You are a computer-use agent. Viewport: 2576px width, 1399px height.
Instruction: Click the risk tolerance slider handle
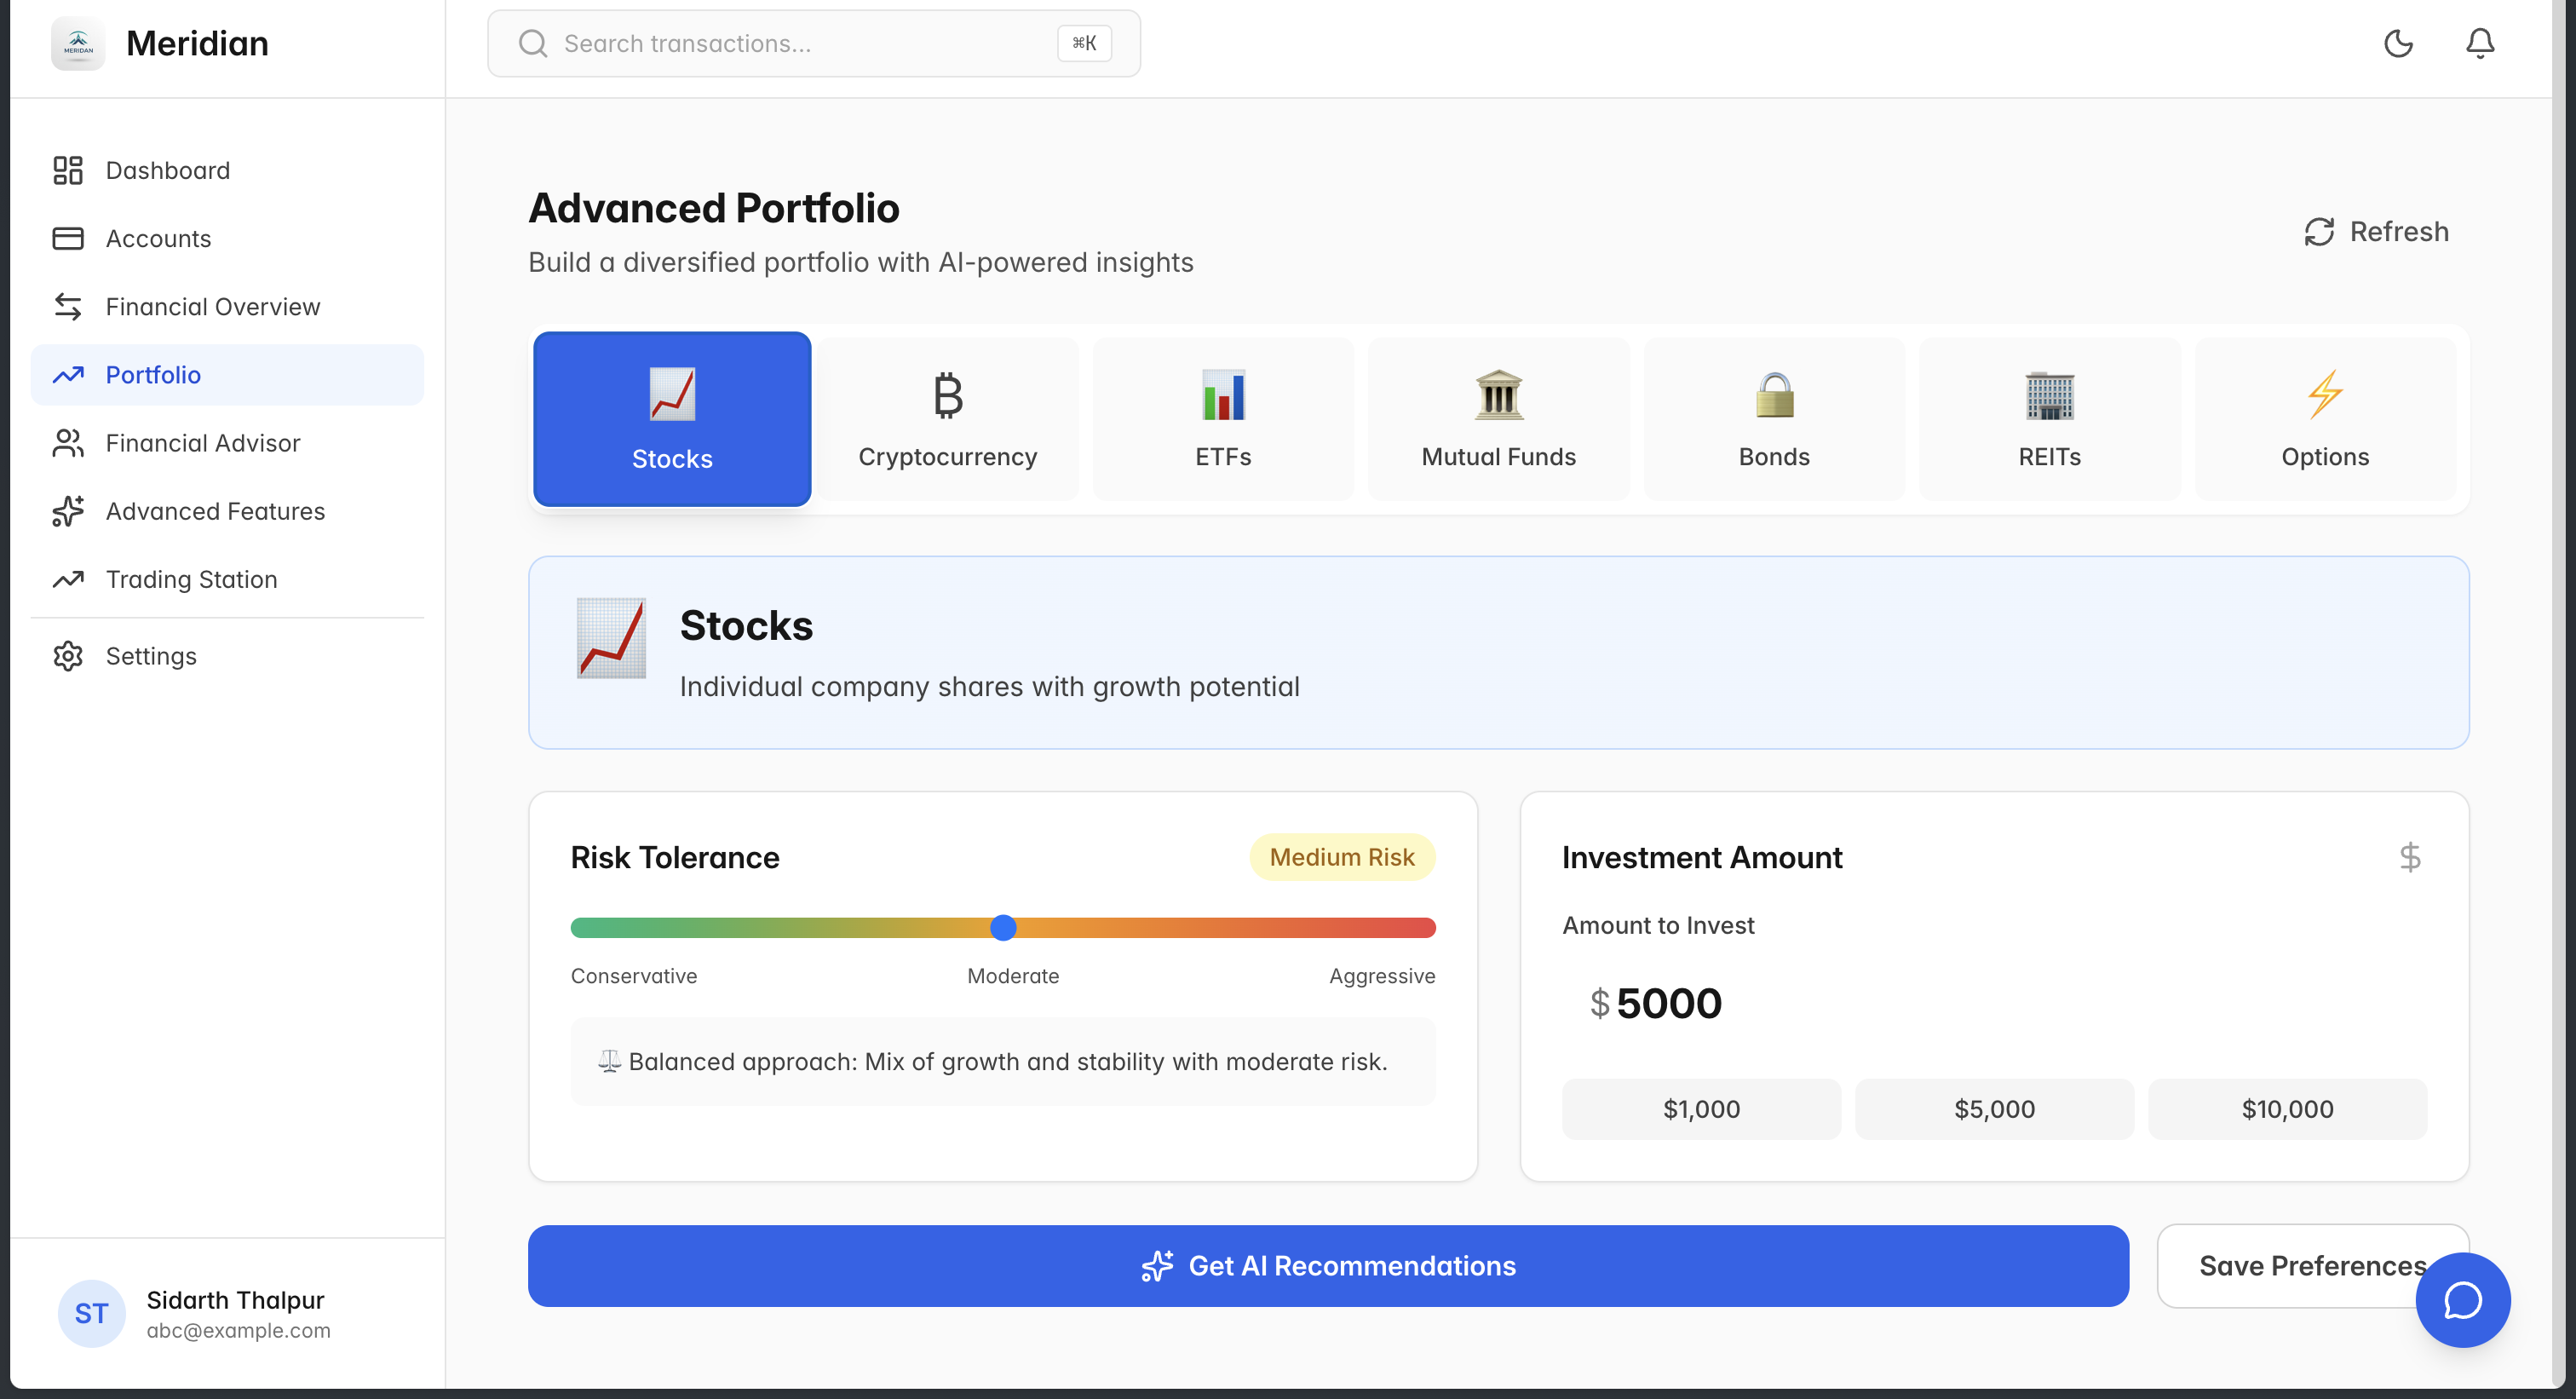[x=1003, y=927]
